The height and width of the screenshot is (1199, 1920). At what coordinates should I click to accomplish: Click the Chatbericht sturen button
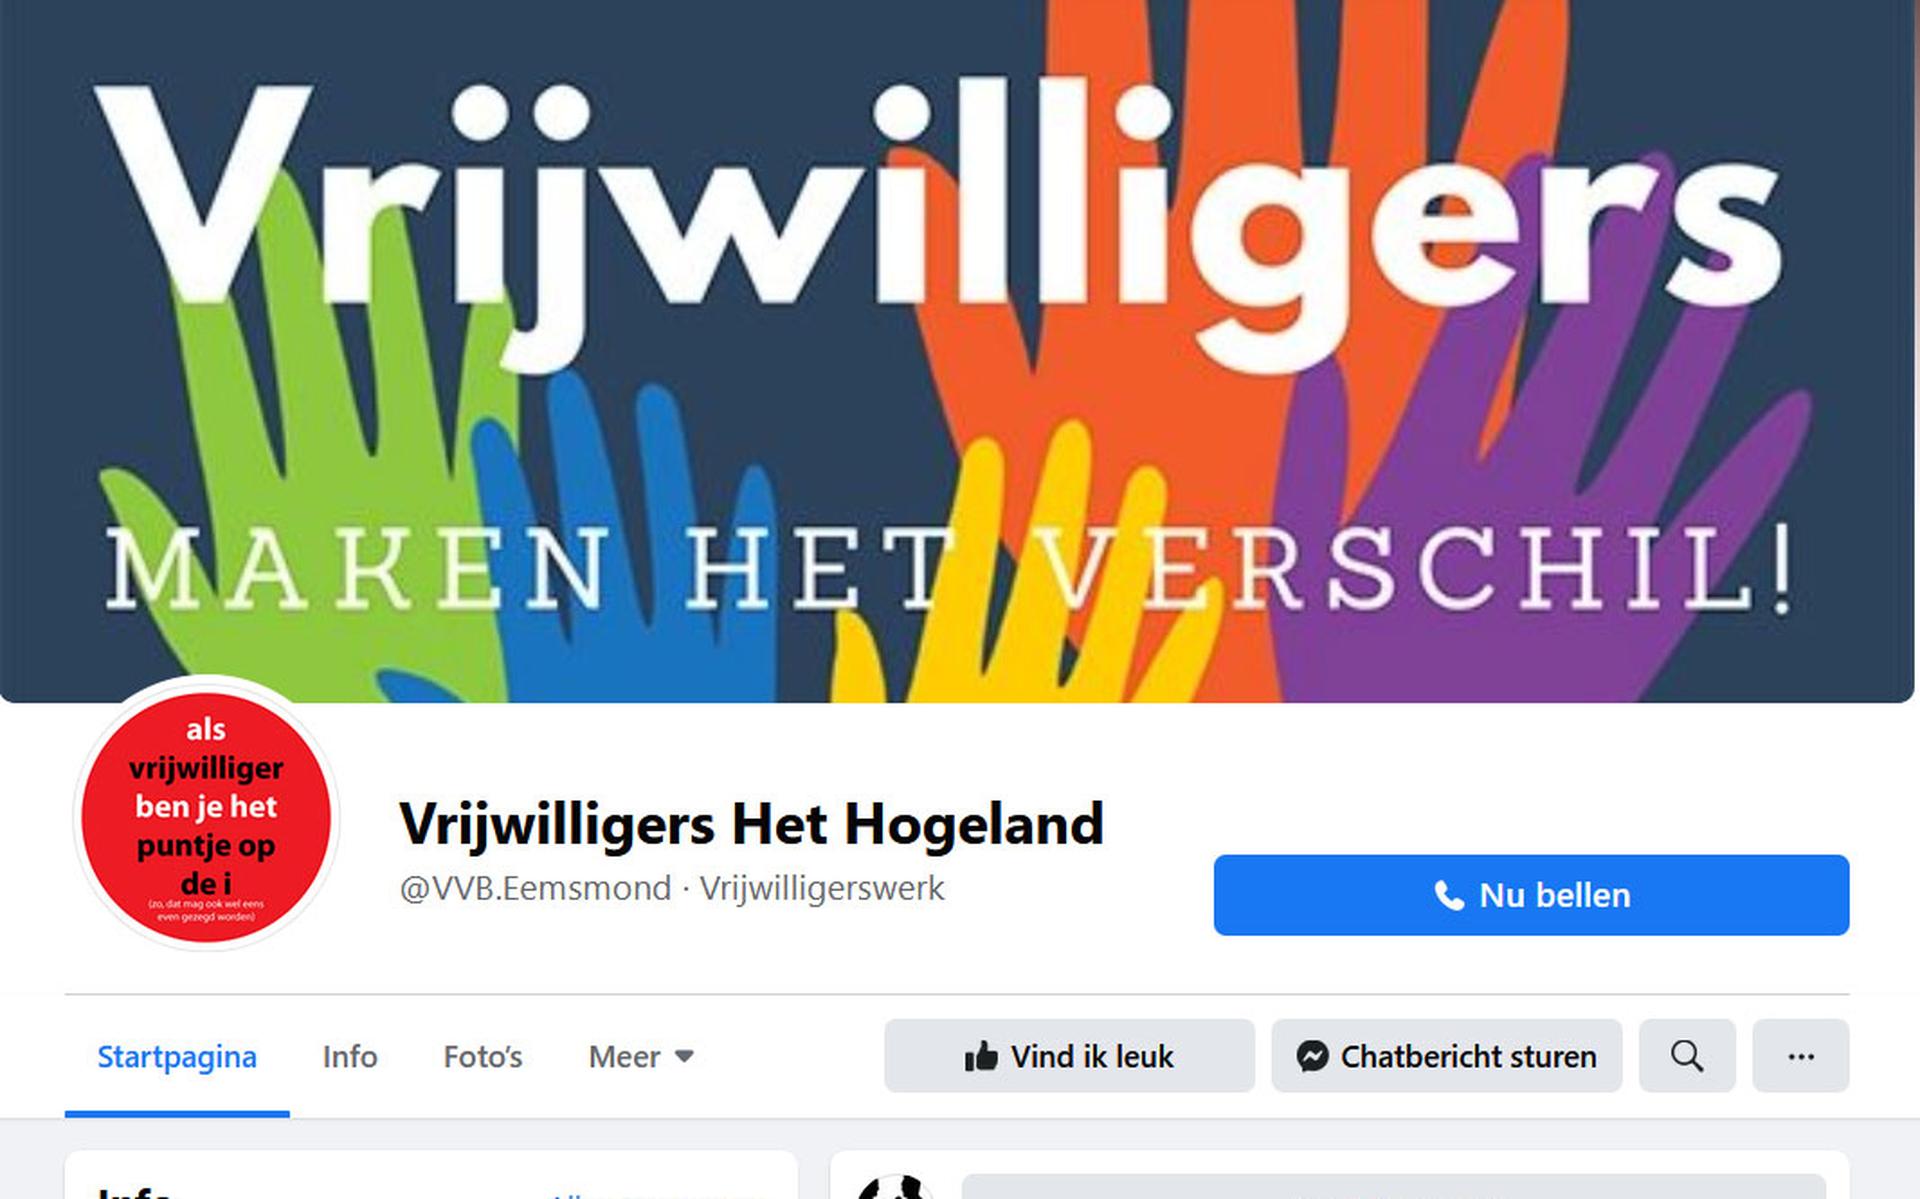pos(1446,1056)
